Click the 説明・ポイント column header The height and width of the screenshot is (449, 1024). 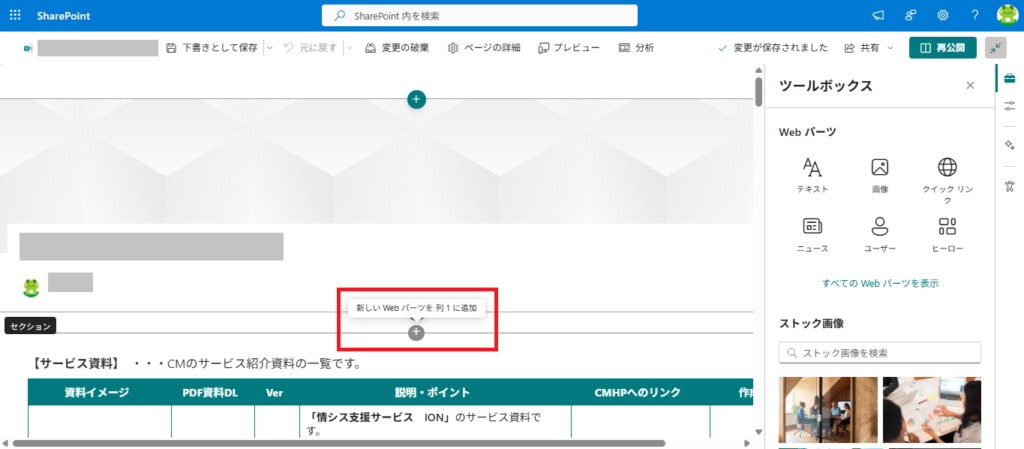[x=432, y=392]
